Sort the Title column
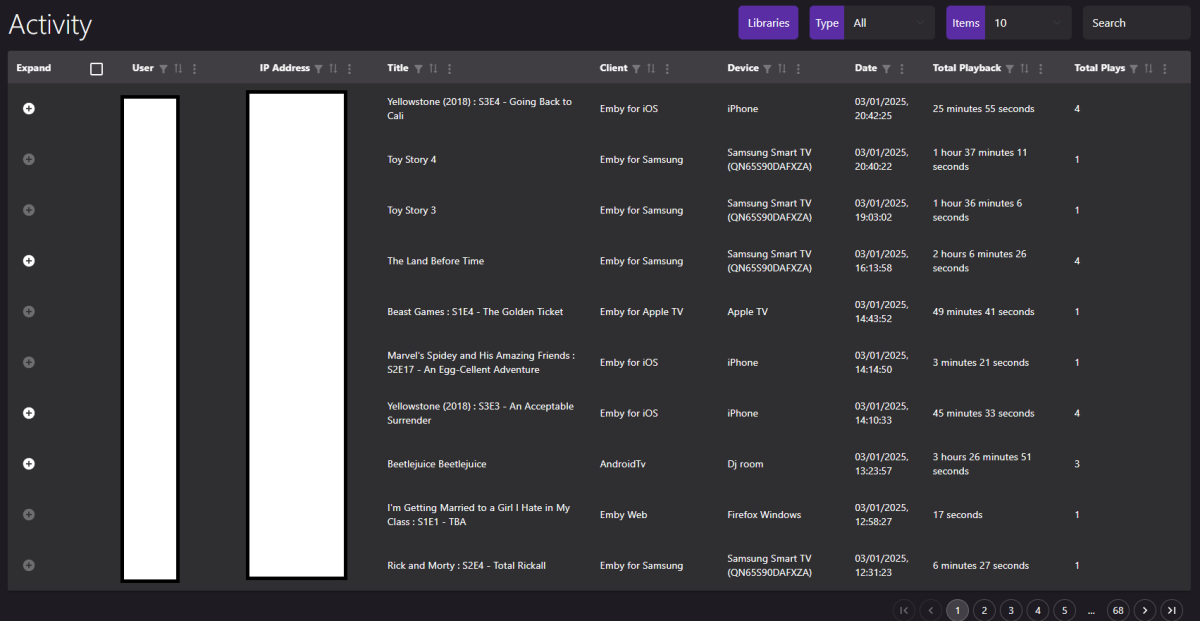 433,68
